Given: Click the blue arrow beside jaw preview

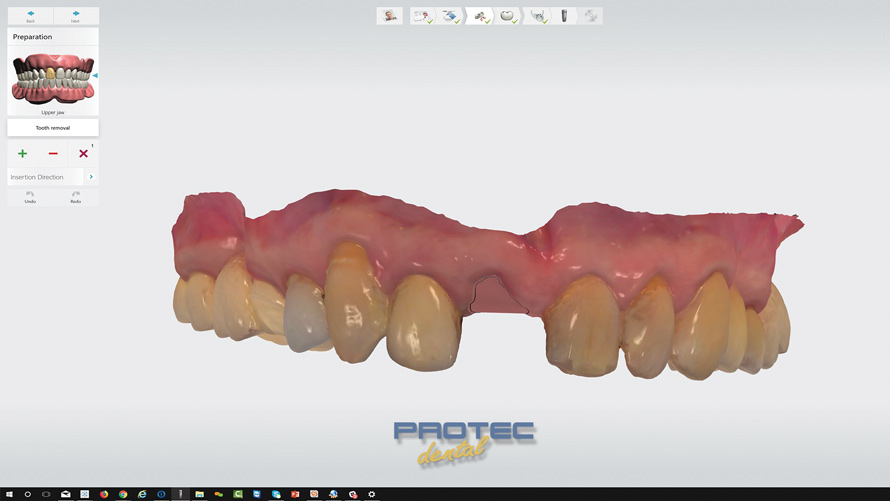Looking at the screenshot, I should [x=95, y=75].
